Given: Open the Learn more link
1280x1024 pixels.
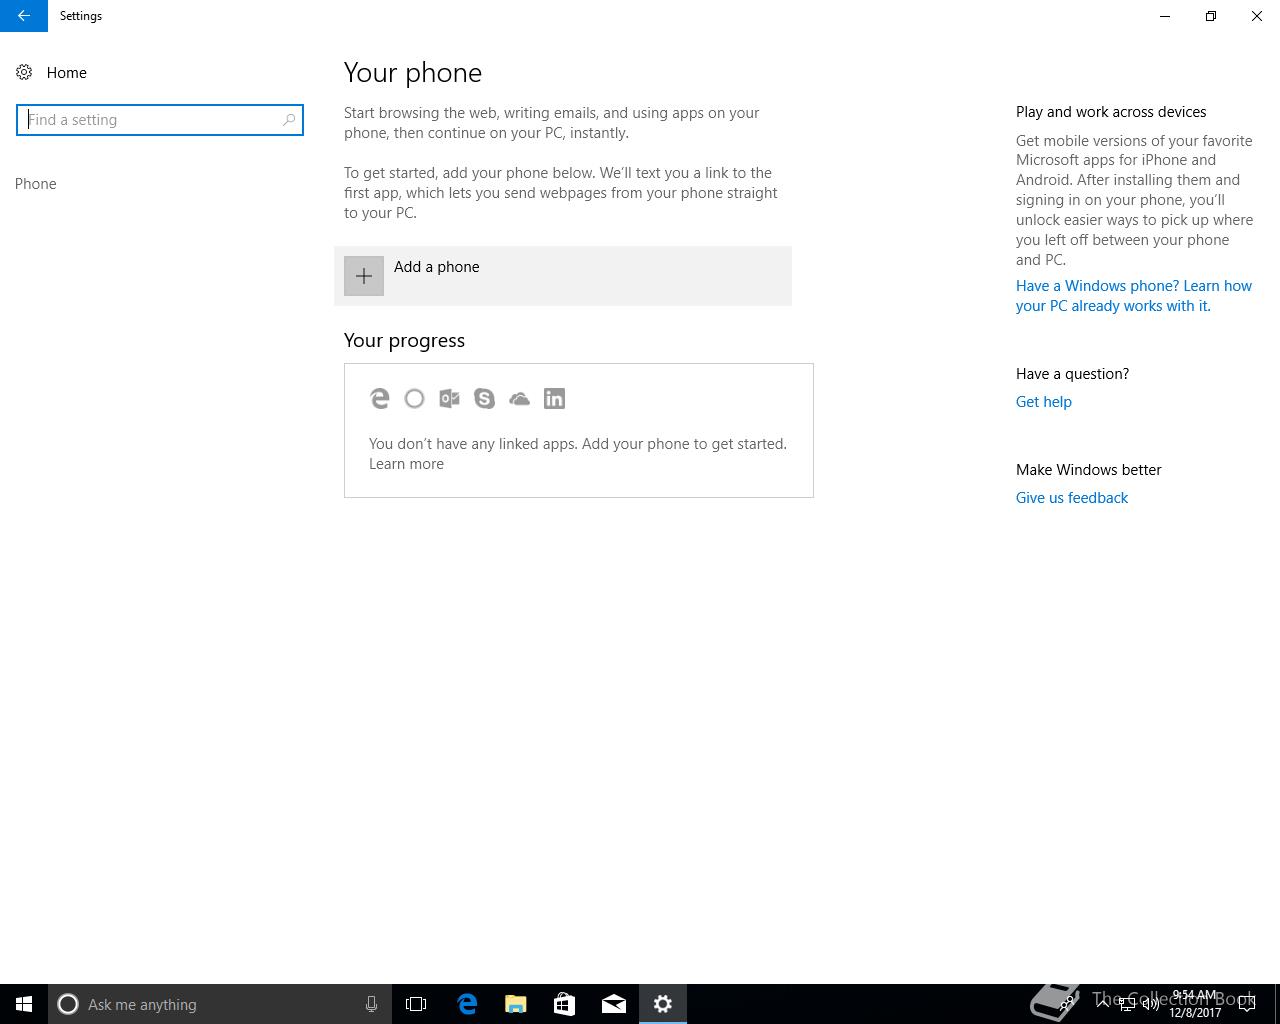Looking at the screenshot, I should click(406, 464).
